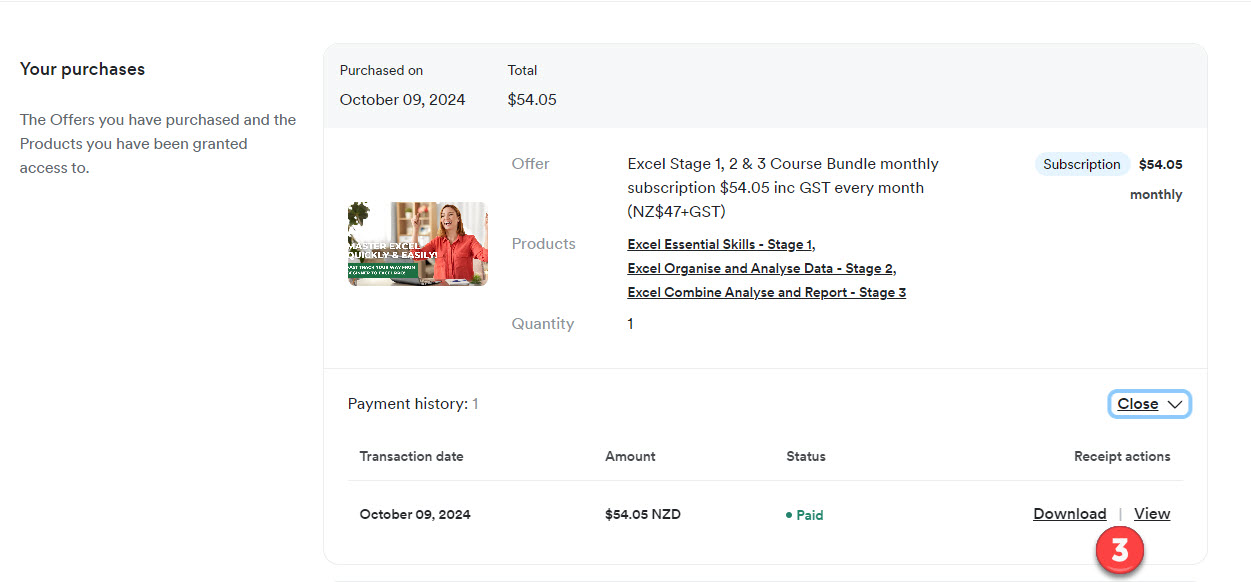Image resolution: width=1251 pixels, height=582 pixels.
Task: Click the Transaction date column header
Action: [411, 456]
